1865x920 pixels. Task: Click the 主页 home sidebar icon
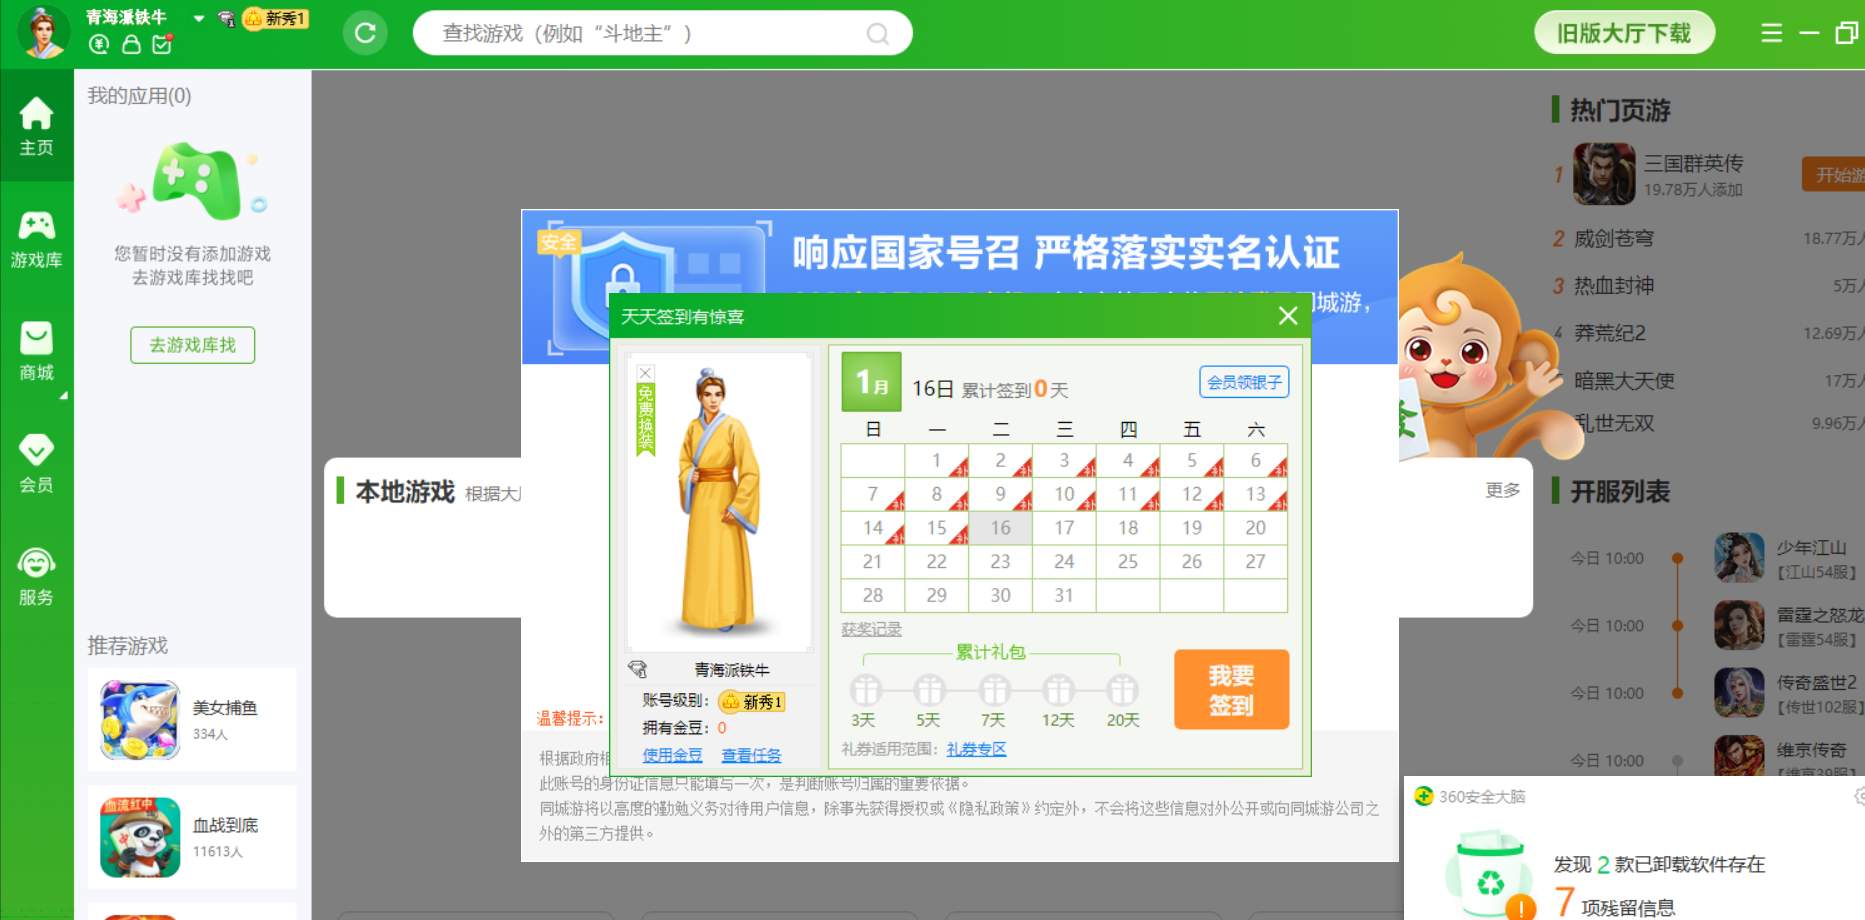pos(37,125)
